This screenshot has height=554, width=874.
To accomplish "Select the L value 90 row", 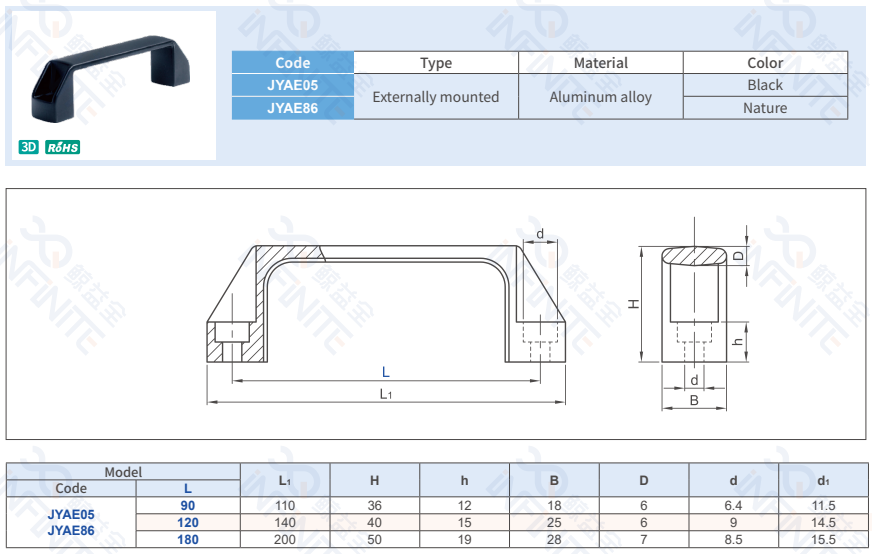I will [188, 506].
